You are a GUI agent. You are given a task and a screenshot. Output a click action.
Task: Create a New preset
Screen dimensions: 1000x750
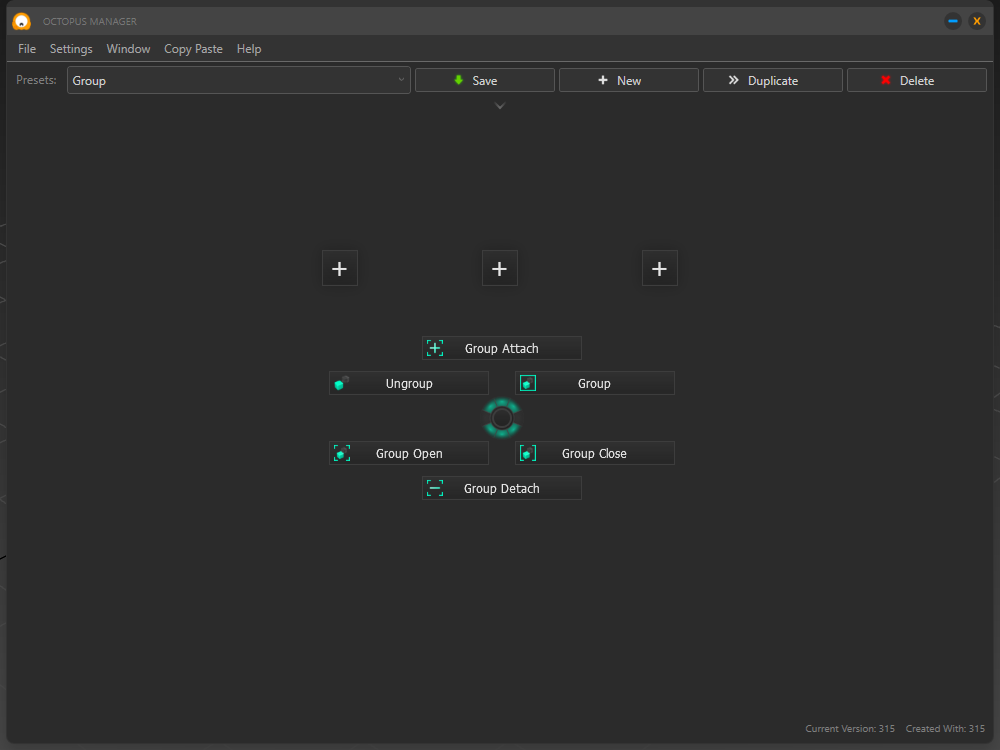[629, 80]
